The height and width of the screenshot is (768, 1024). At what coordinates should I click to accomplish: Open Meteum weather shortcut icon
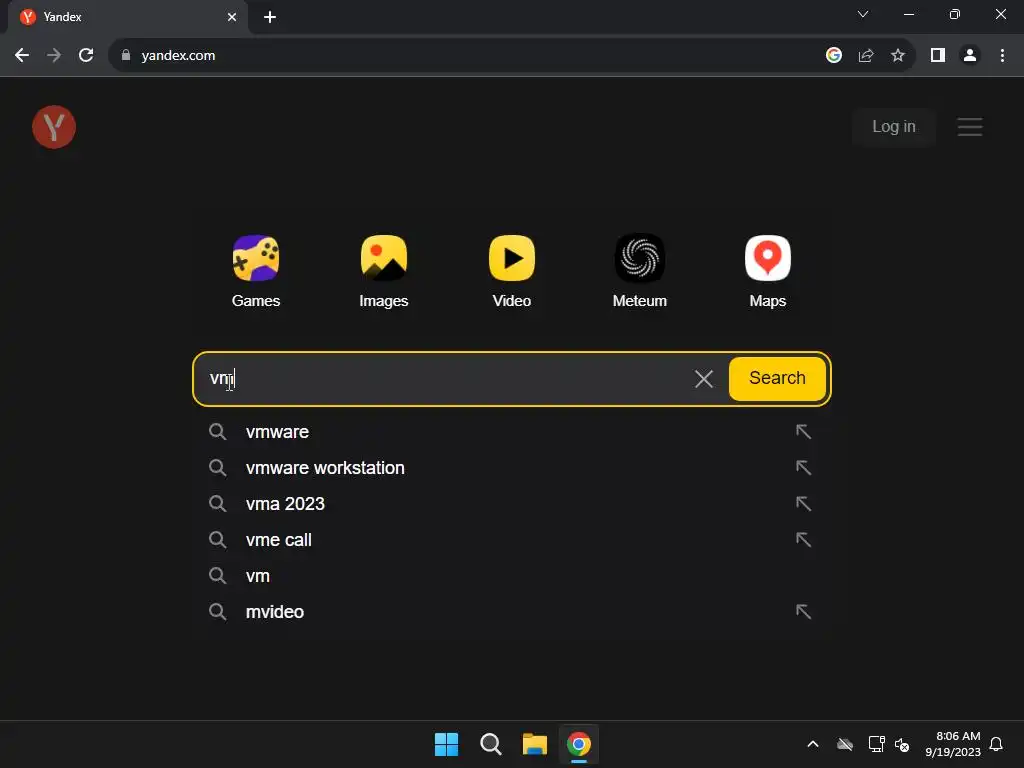(640, 258)
